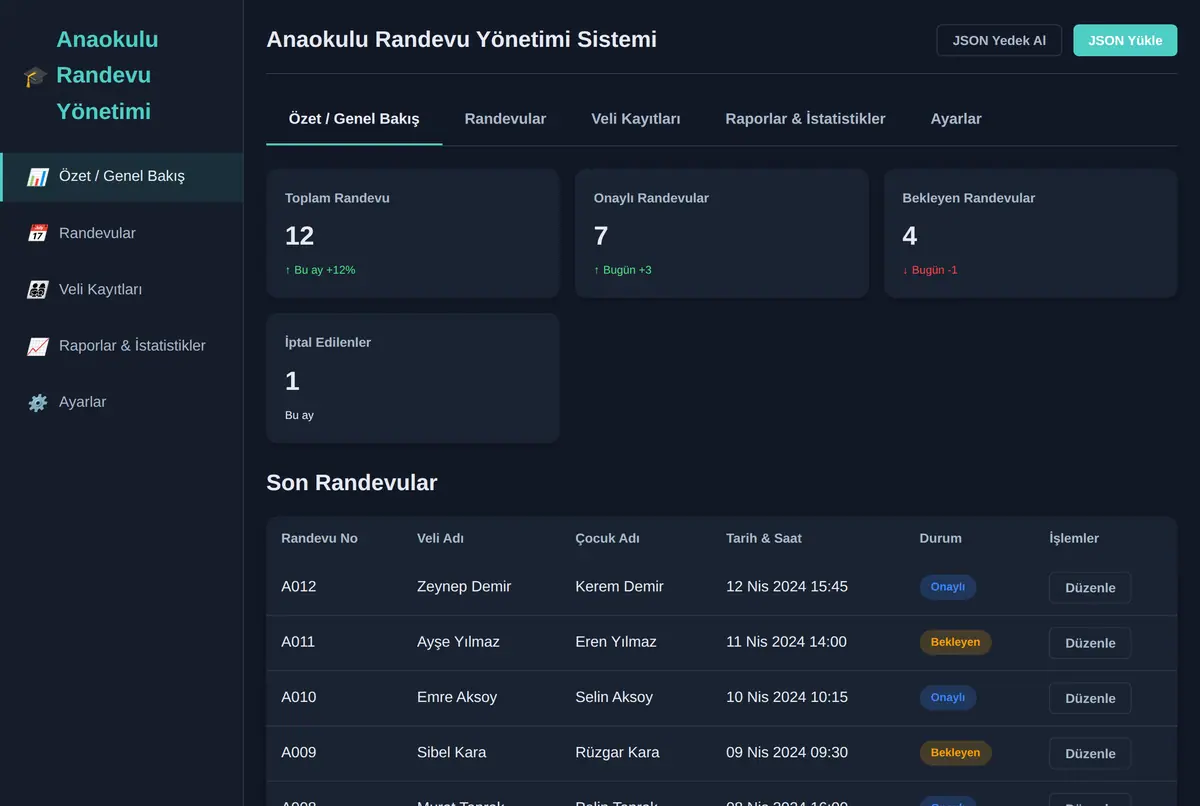Click the Durum column header
Viewport: 1200px width, 806px height.
(x=940, y=538)
